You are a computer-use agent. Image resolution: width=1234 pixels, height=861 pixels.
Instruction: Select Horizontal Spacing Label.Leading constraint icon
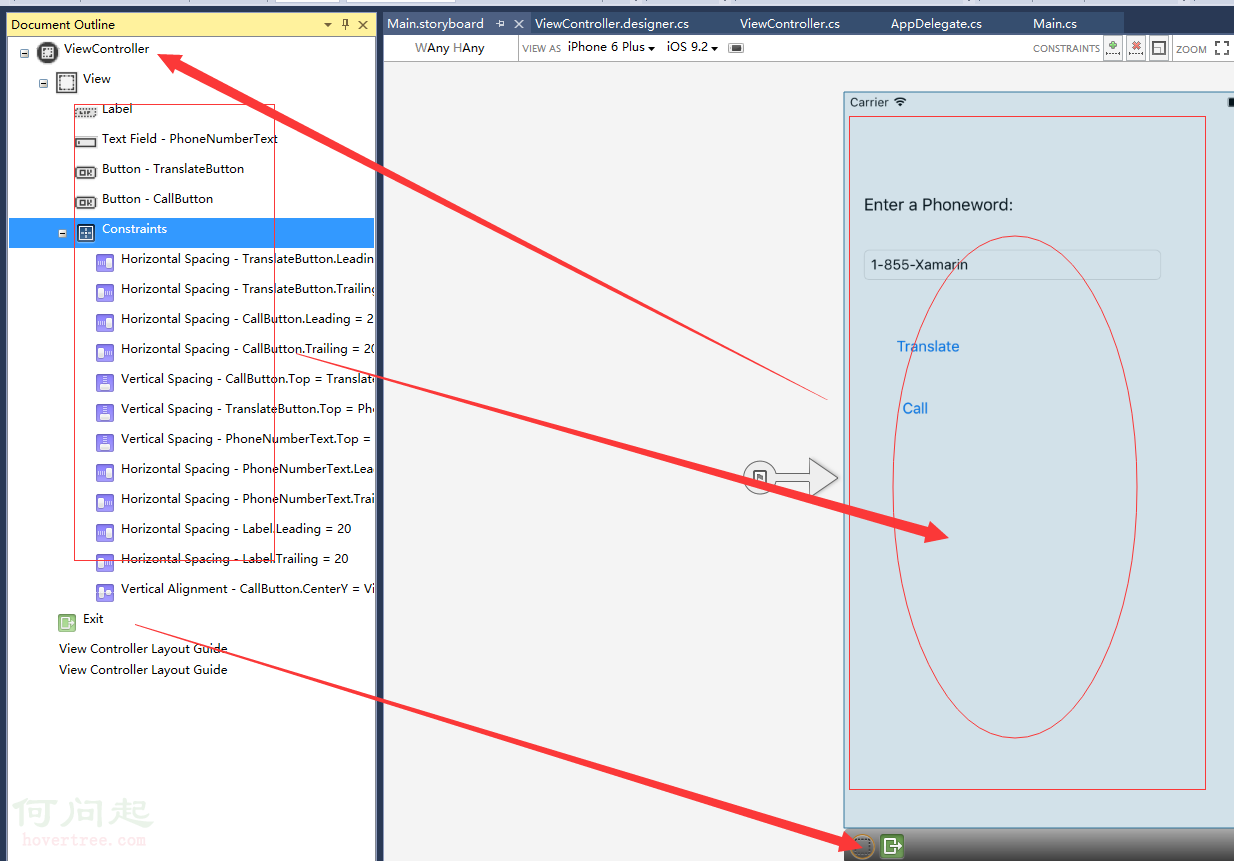click(105, 532)
